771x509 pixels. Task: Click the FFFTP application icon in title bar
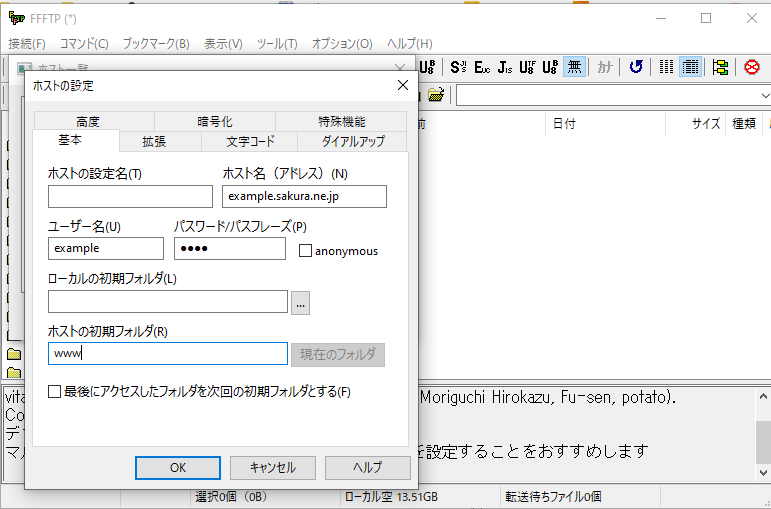tap(17, 18)
